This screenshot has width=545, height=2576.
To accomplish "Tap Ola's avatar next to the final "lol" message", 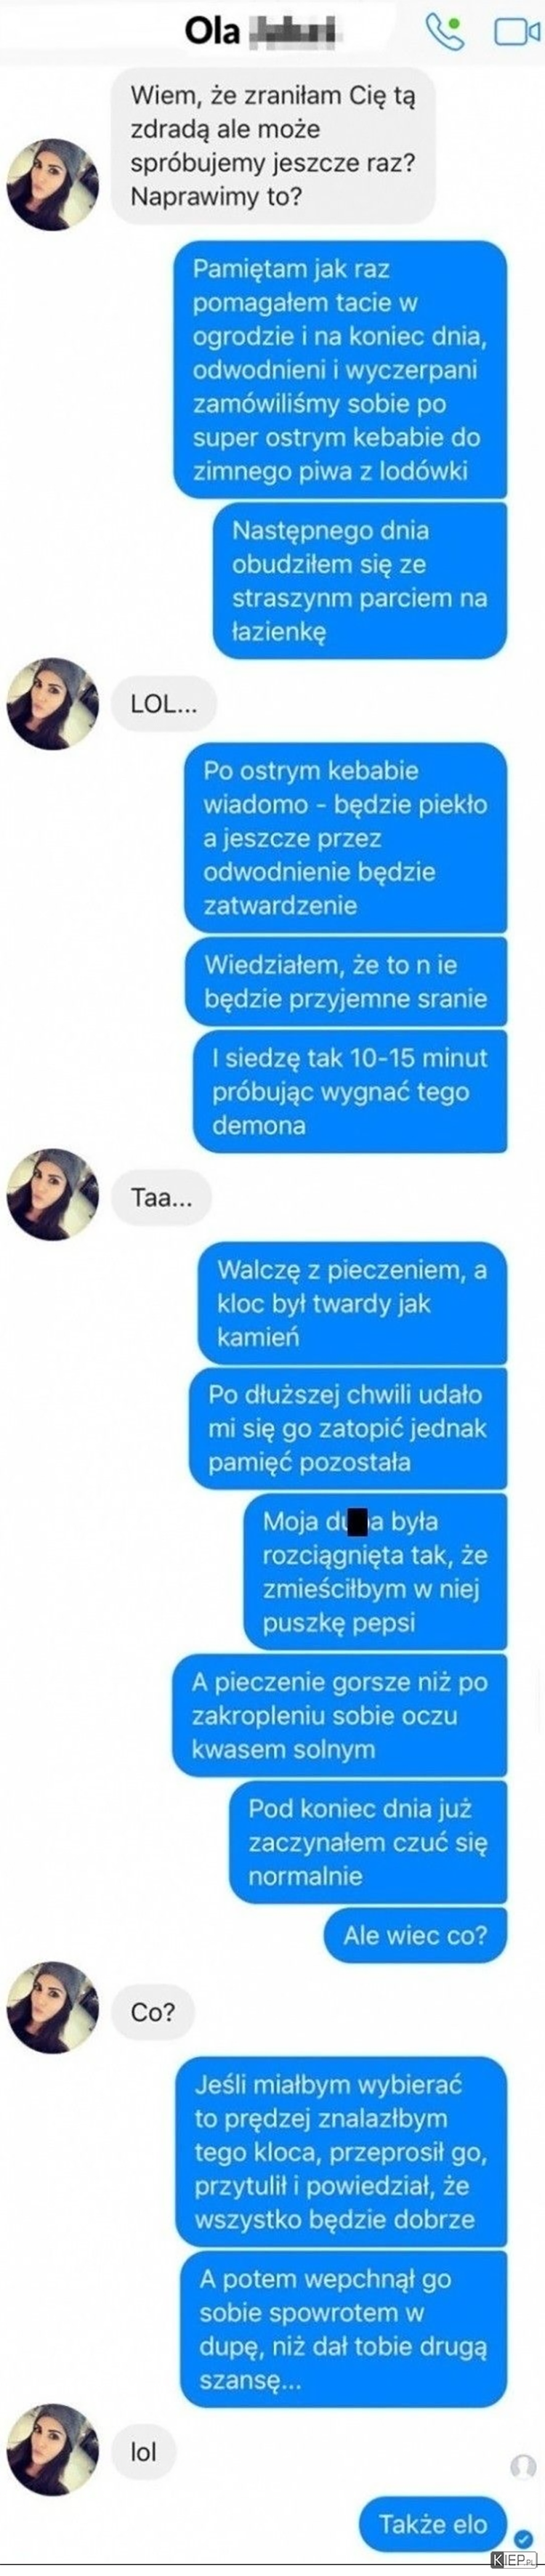I will (x=53, y=2450).
